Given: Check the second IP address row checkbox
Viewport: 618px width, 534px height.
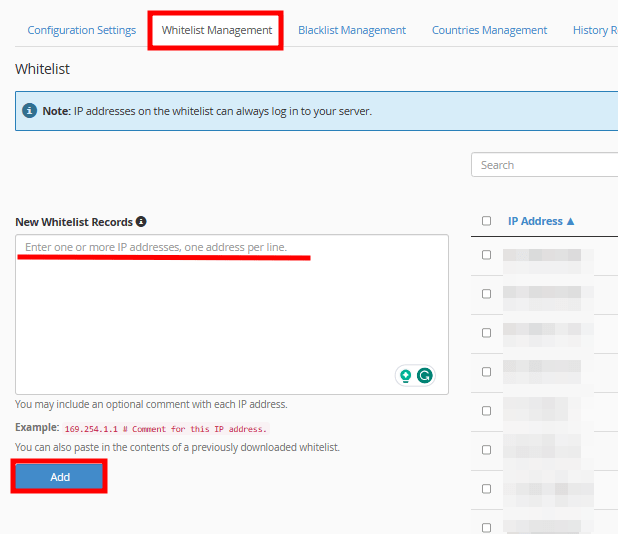Looking at the screenshot, I should (487, 294).
